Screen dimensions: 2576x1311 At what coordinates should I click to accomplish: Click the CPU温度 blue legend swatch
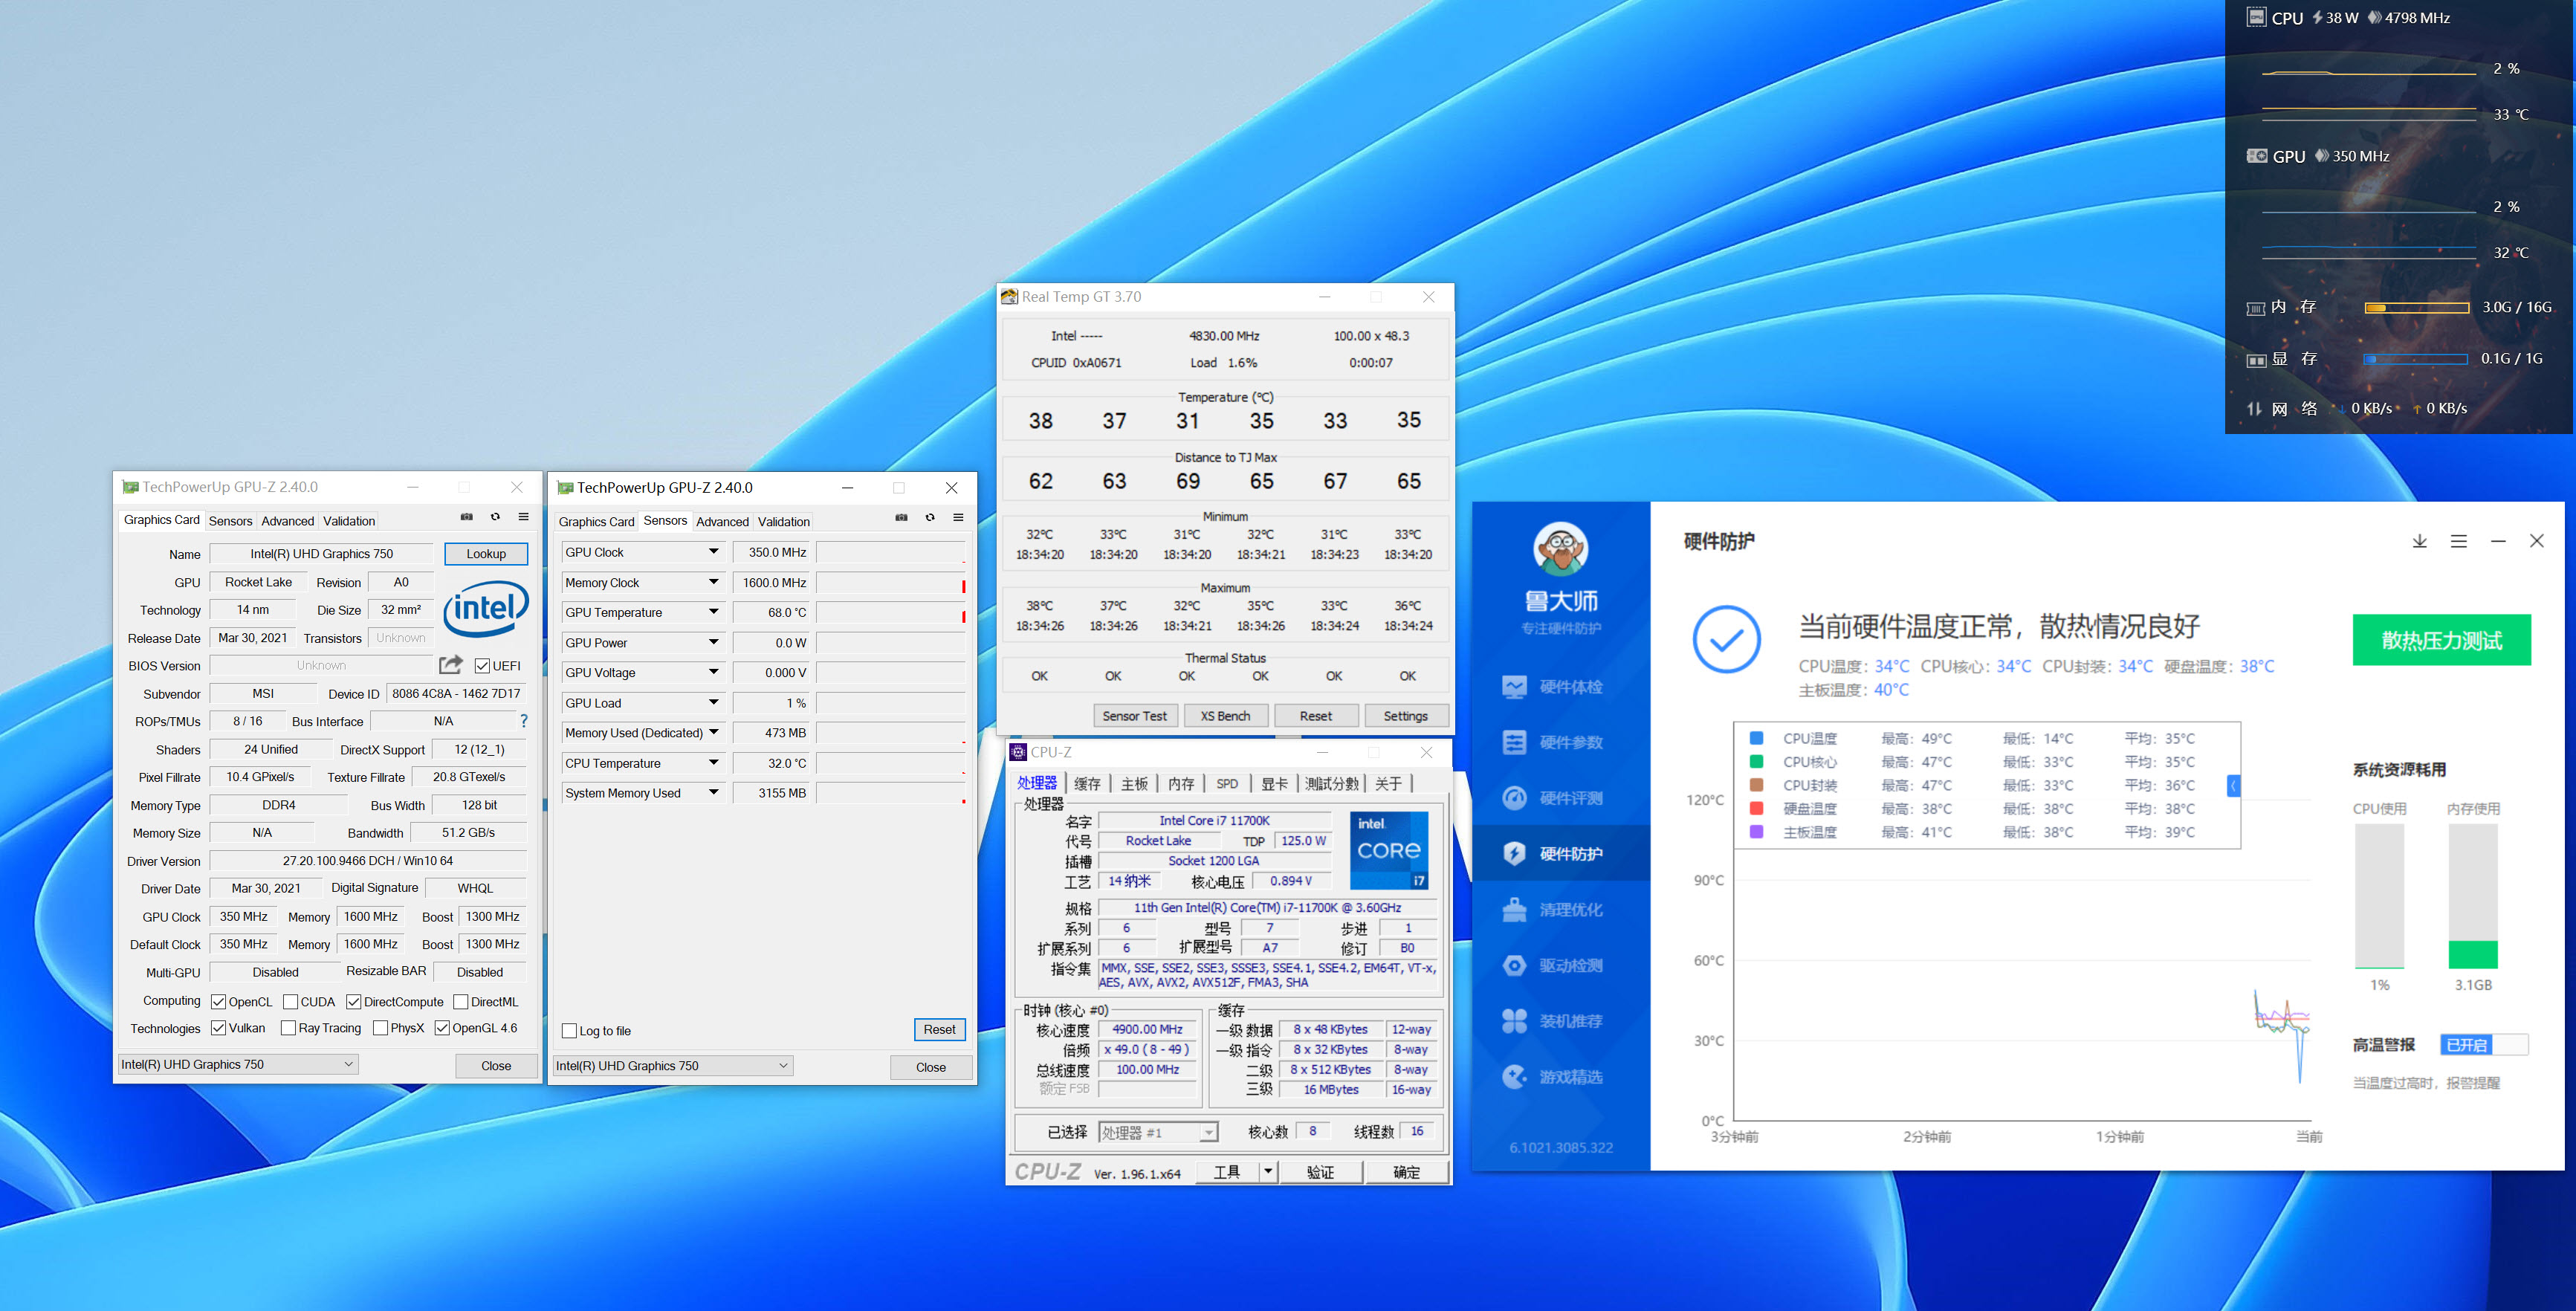(1756, 738)
